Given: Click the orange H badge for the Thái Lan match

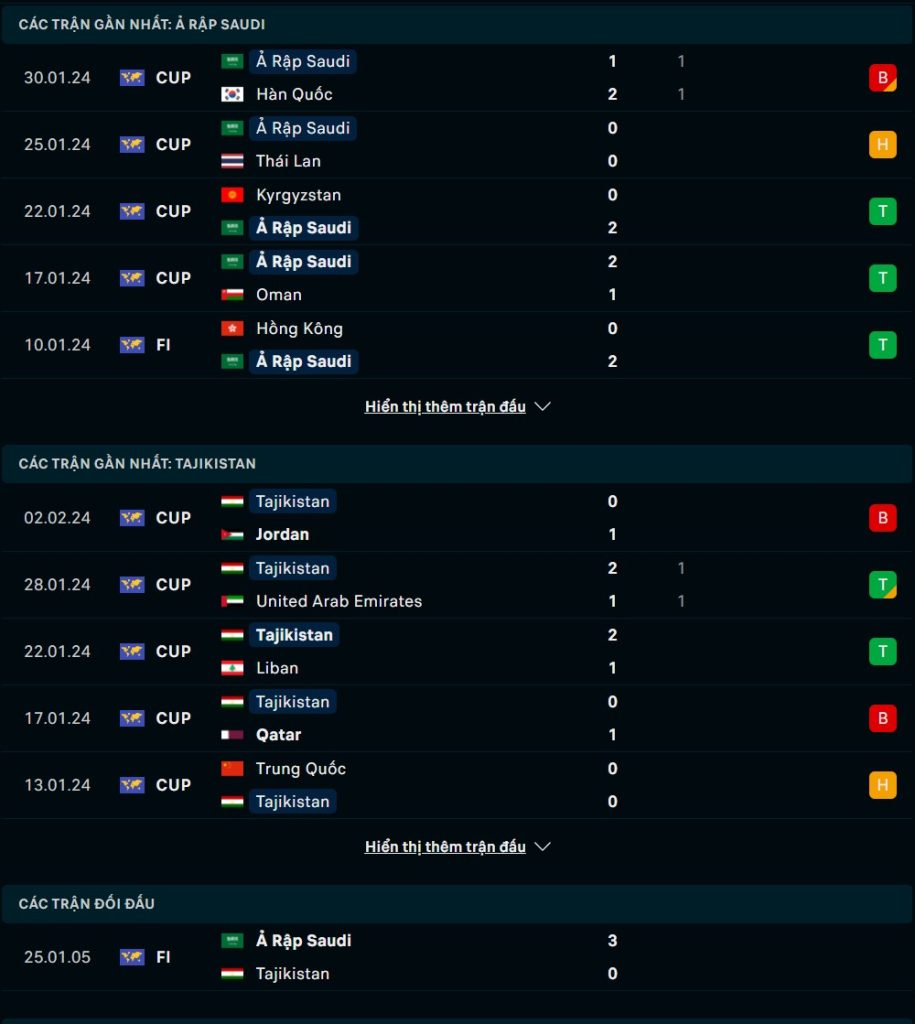Looking at the screenshot, I should [x=882, y=144].
